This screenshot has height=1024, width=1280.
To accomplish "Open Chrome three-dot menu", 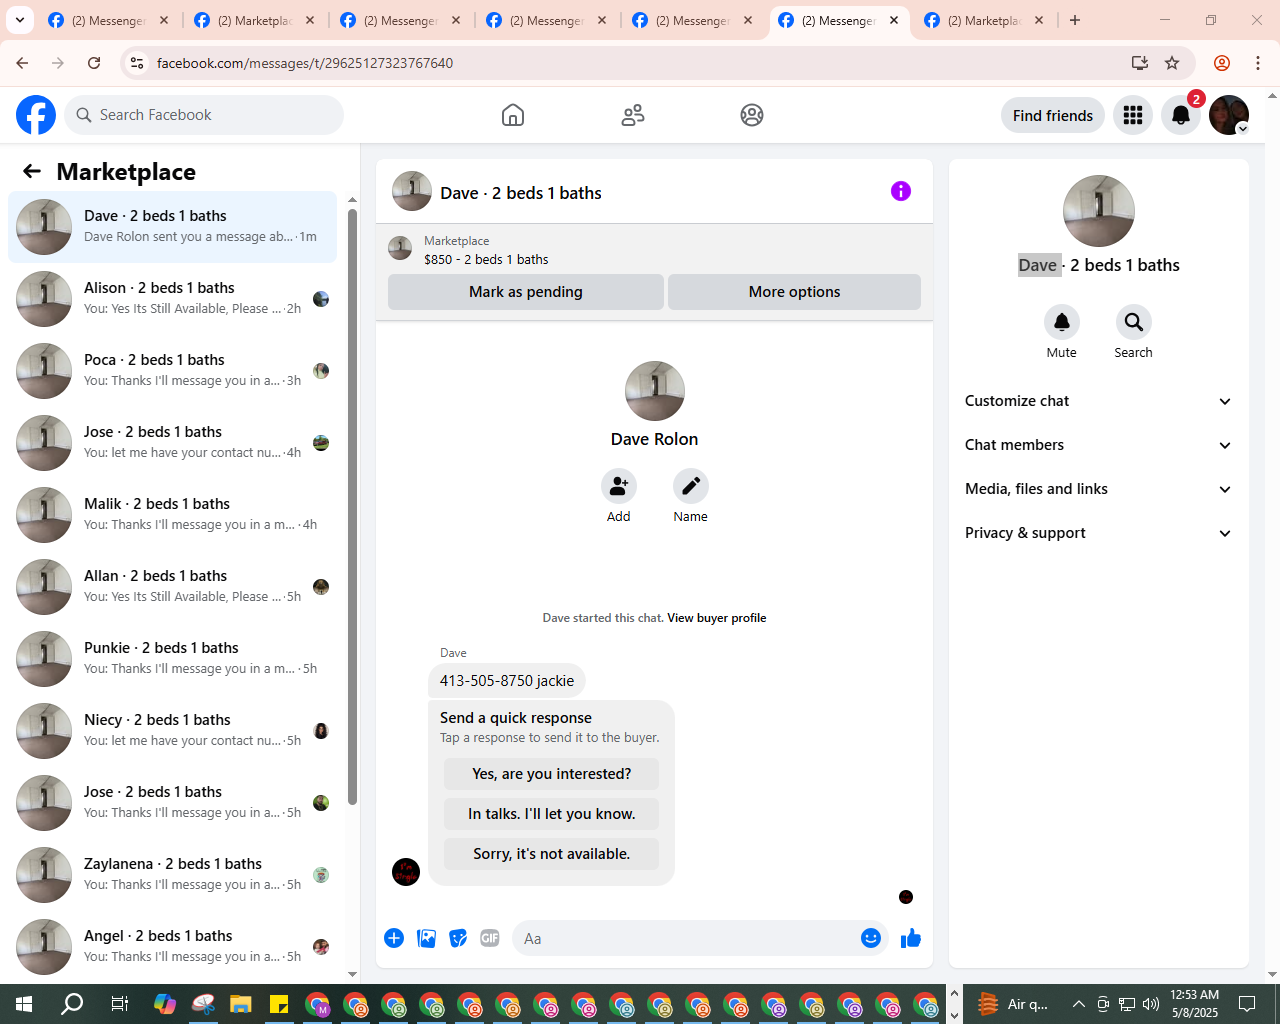I will tap(1258, 63).
